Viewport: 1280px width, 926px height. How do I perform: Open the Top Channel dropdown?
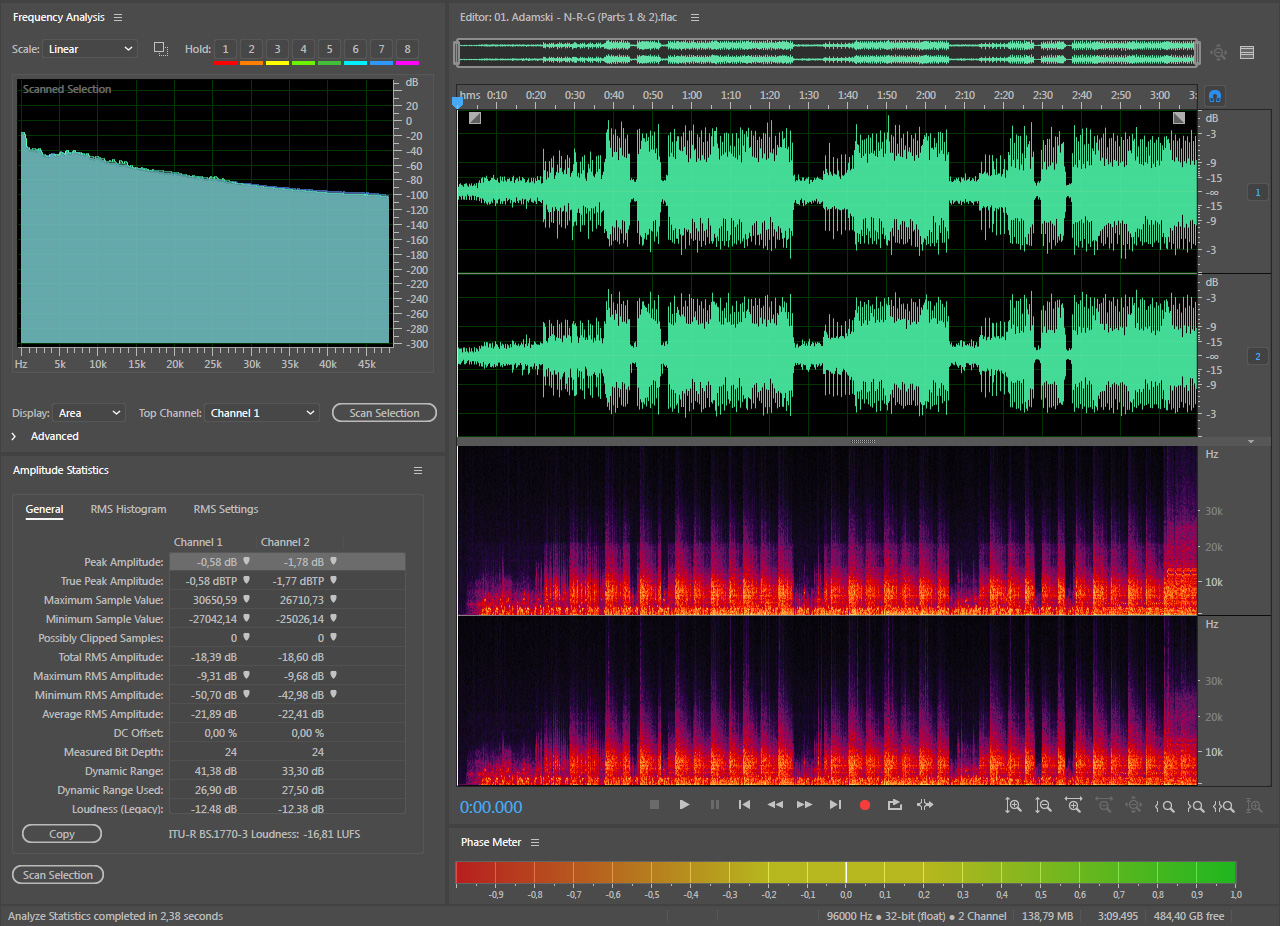[262, 413]
